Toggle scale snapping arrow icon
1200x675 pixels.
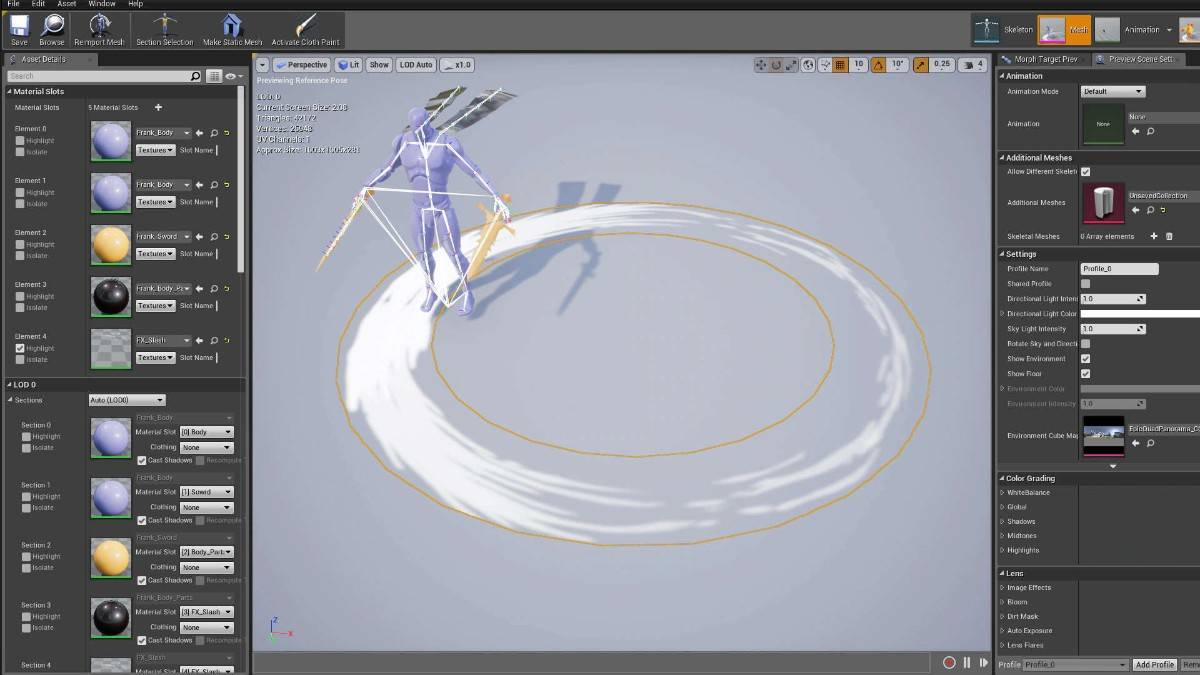[919, 65]
